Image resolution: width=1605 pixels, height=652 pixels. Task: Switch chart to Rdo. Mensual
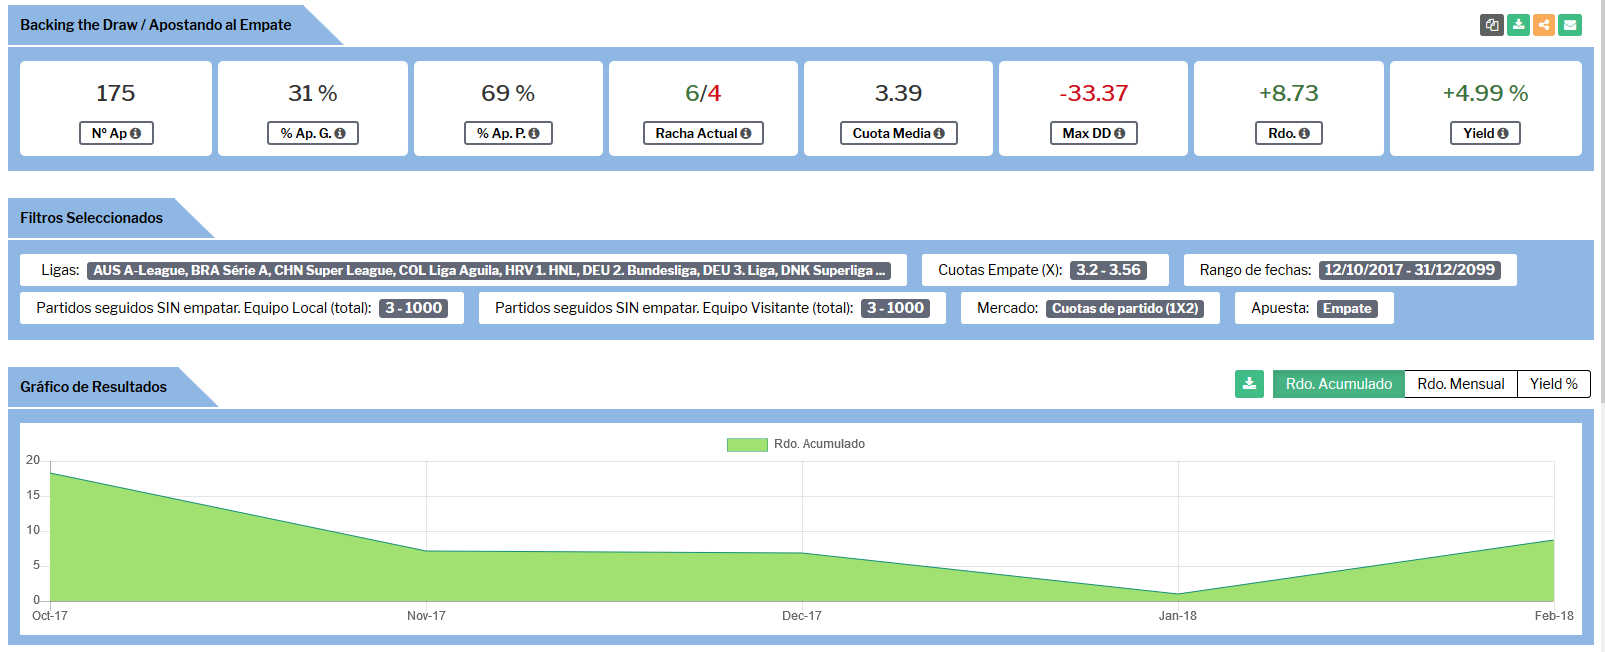tap(1460, 384)
